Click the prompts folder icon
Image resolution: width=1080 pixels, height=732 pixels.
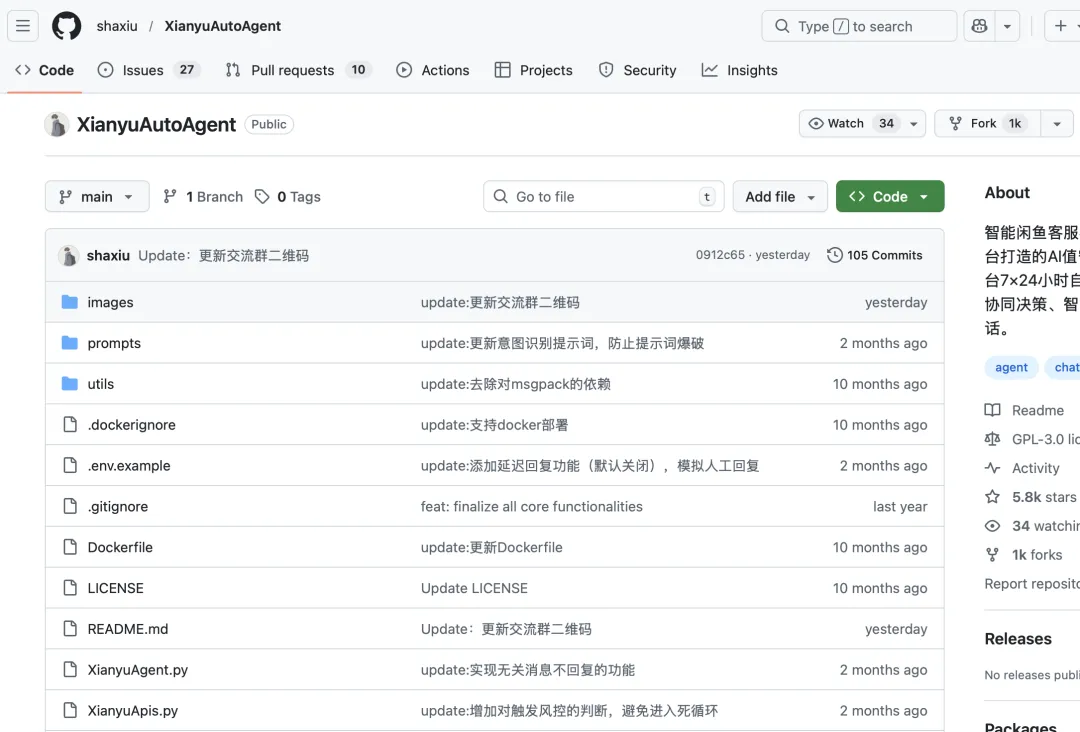click(x=70, y=342)
